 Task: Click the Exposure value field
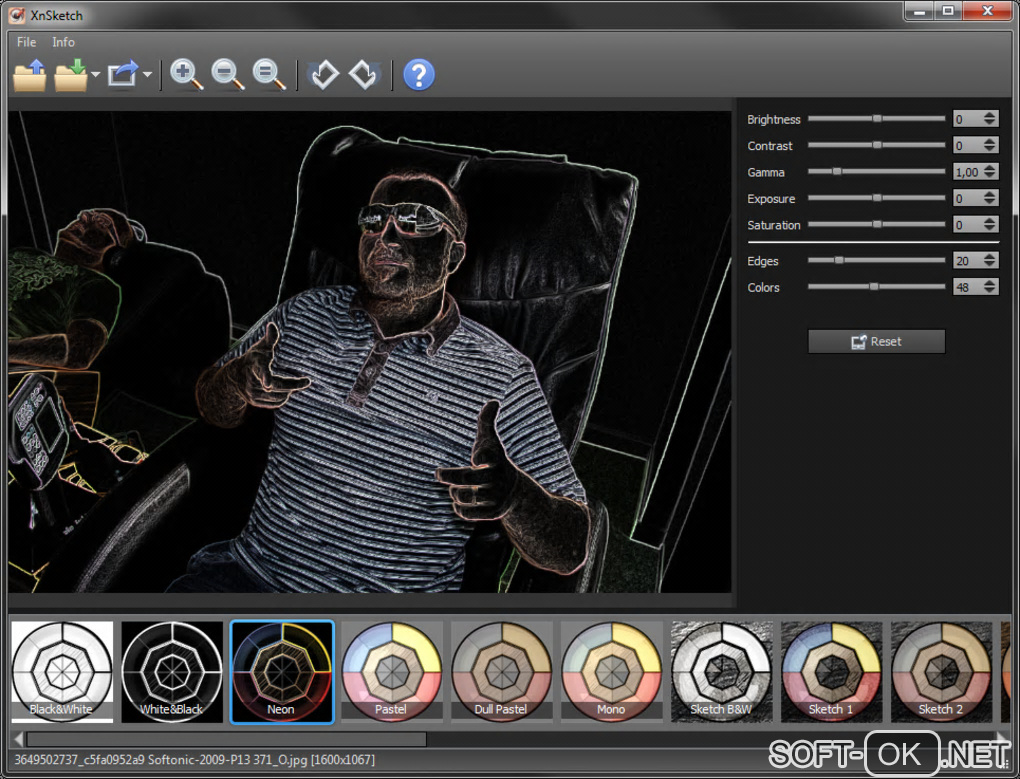click(x=967, y=198)
